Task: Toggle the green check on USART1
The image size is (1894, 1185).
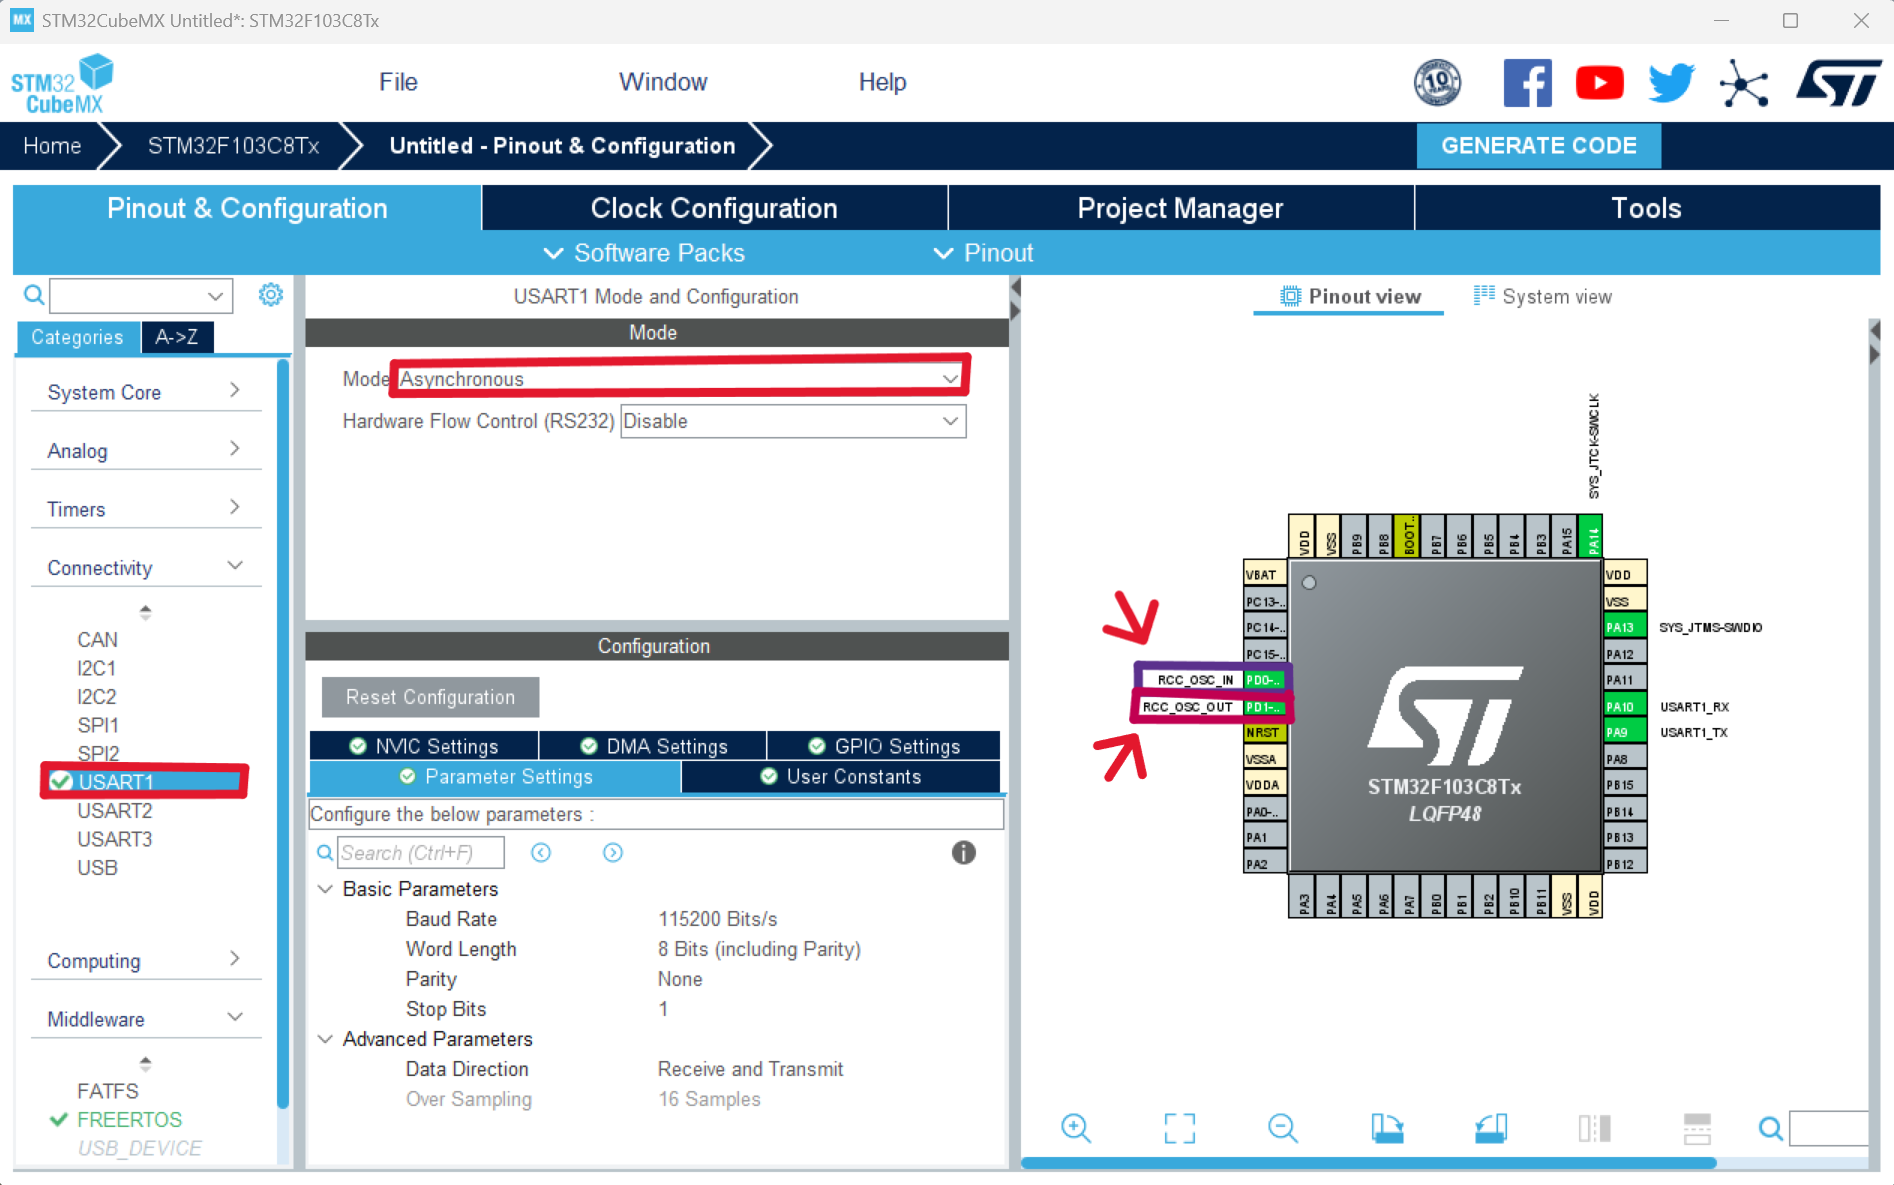Action: pos(61,782)
